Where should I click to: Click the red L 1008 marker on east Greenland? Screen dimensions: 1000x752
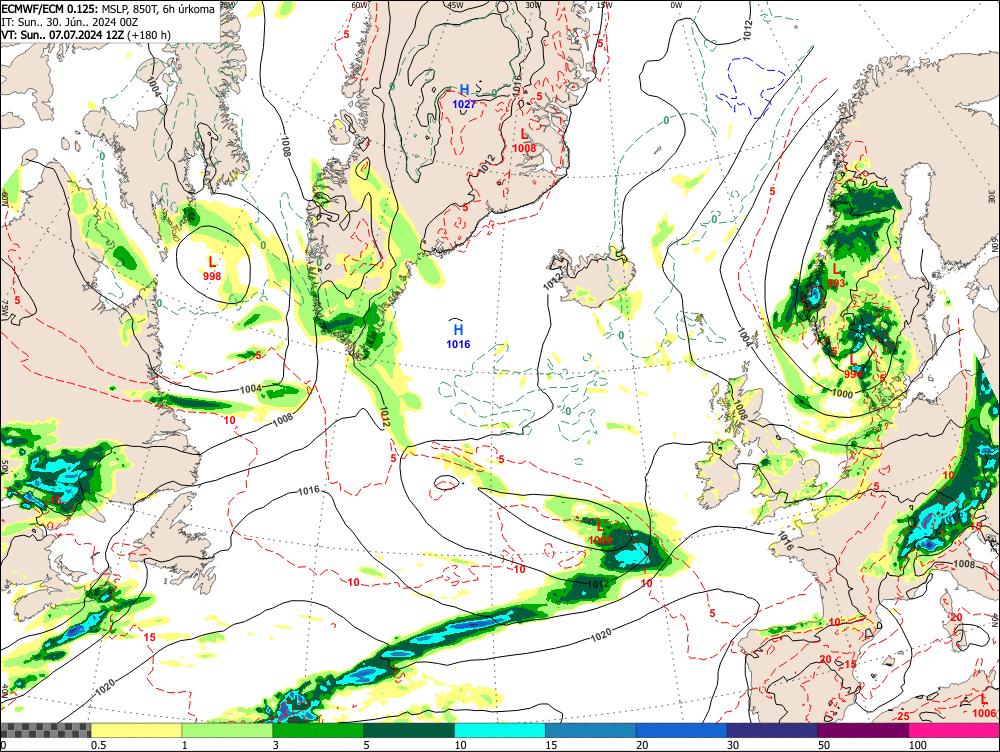[524, 140]
